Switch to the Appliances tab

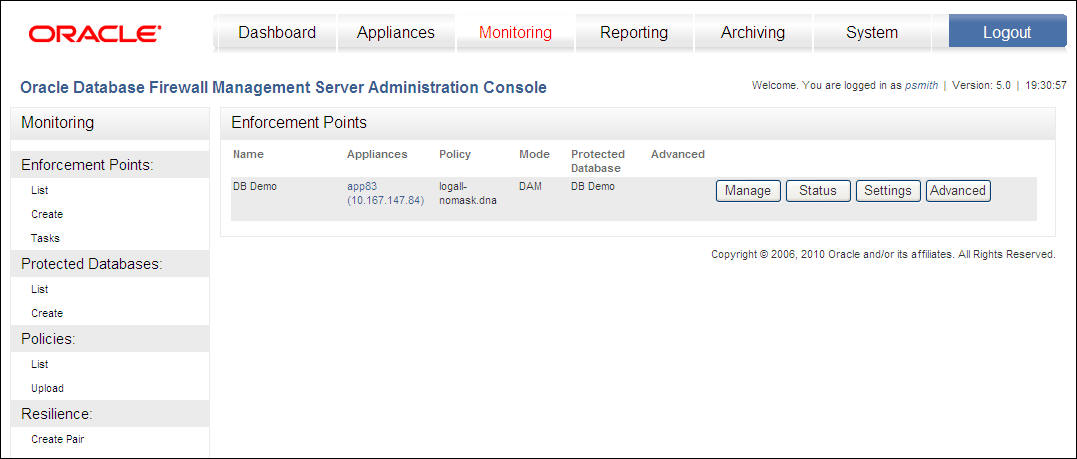[396, 32]
